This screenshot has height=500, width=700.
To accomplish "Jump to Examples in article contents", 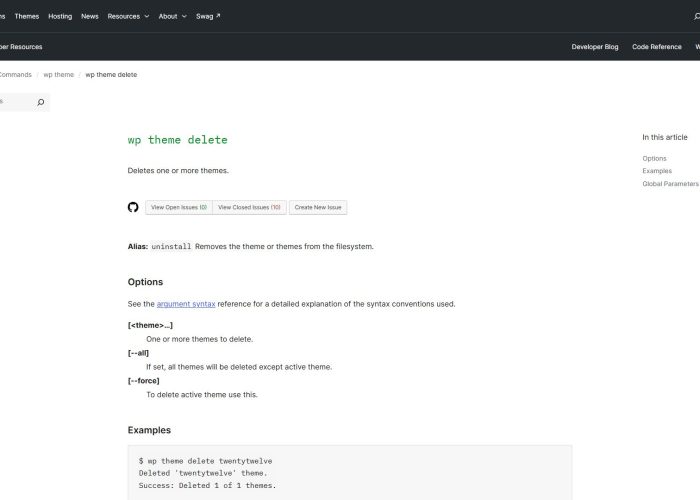I will pyautogui.click(x=657, y=171).
